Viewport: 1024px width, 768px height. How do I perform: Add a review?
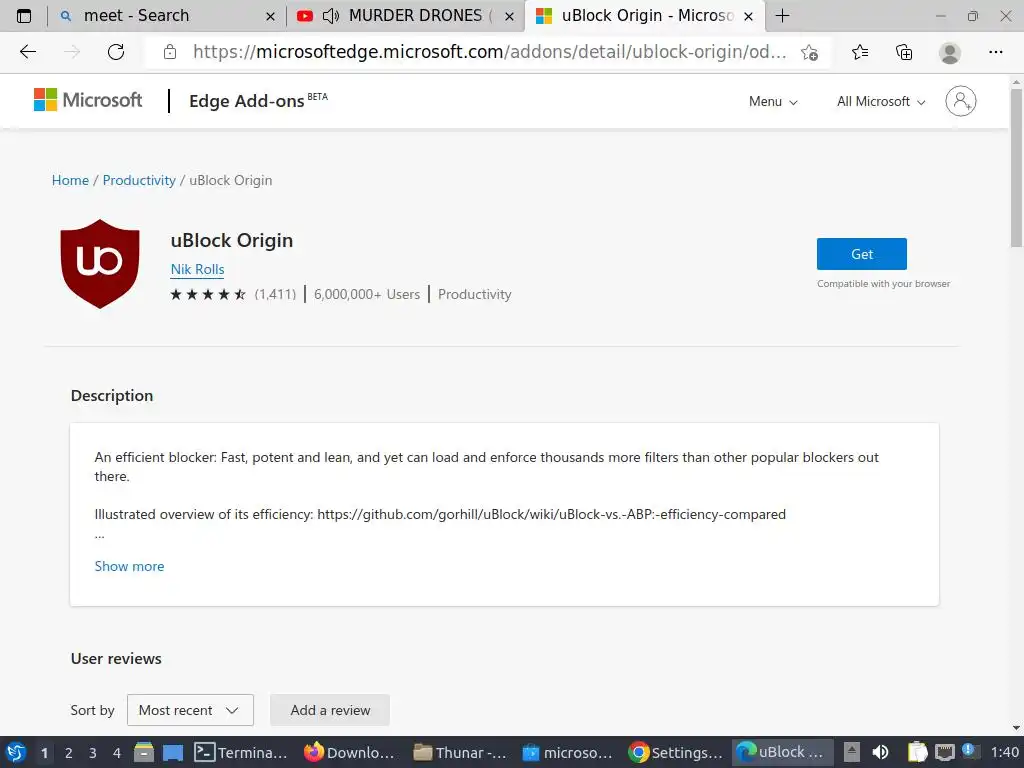[330, 710]
